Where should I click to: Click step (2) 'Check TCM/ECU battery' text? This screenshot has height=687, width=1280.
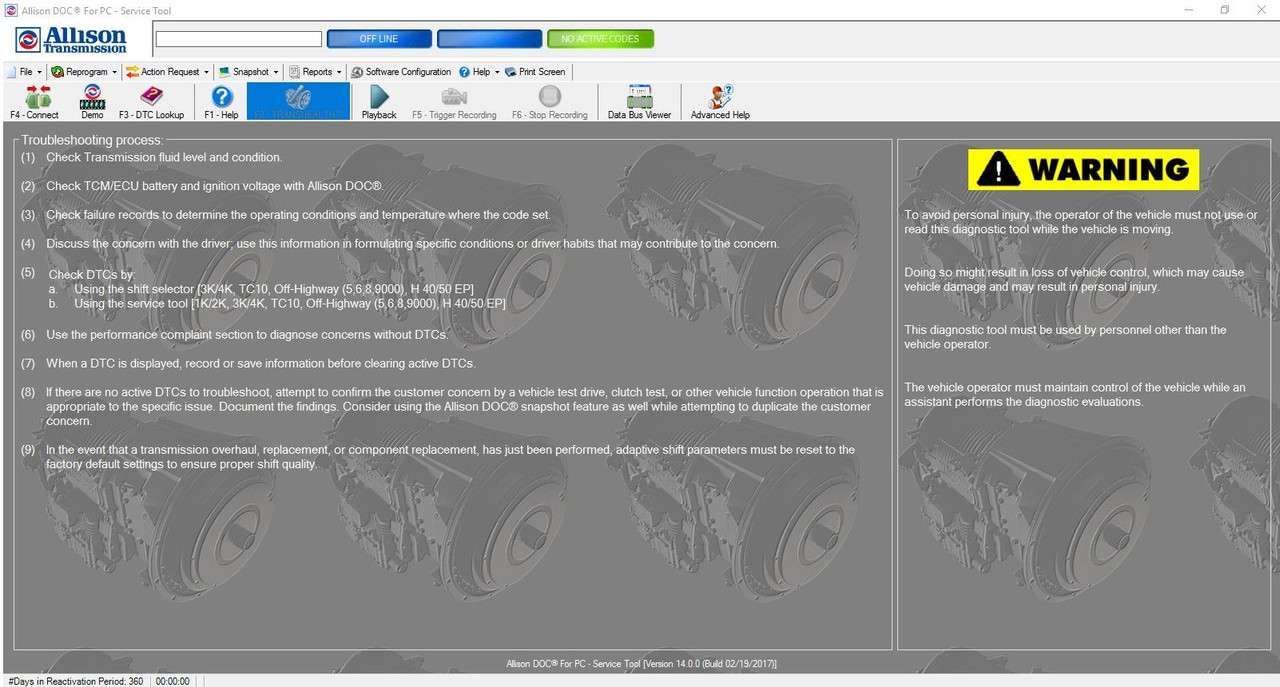215,186
